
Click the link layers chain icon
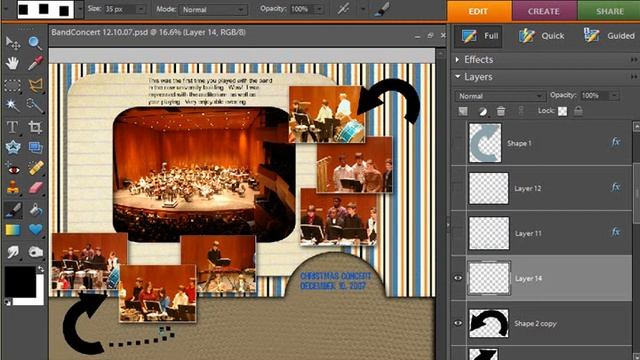tap(521, 111)
